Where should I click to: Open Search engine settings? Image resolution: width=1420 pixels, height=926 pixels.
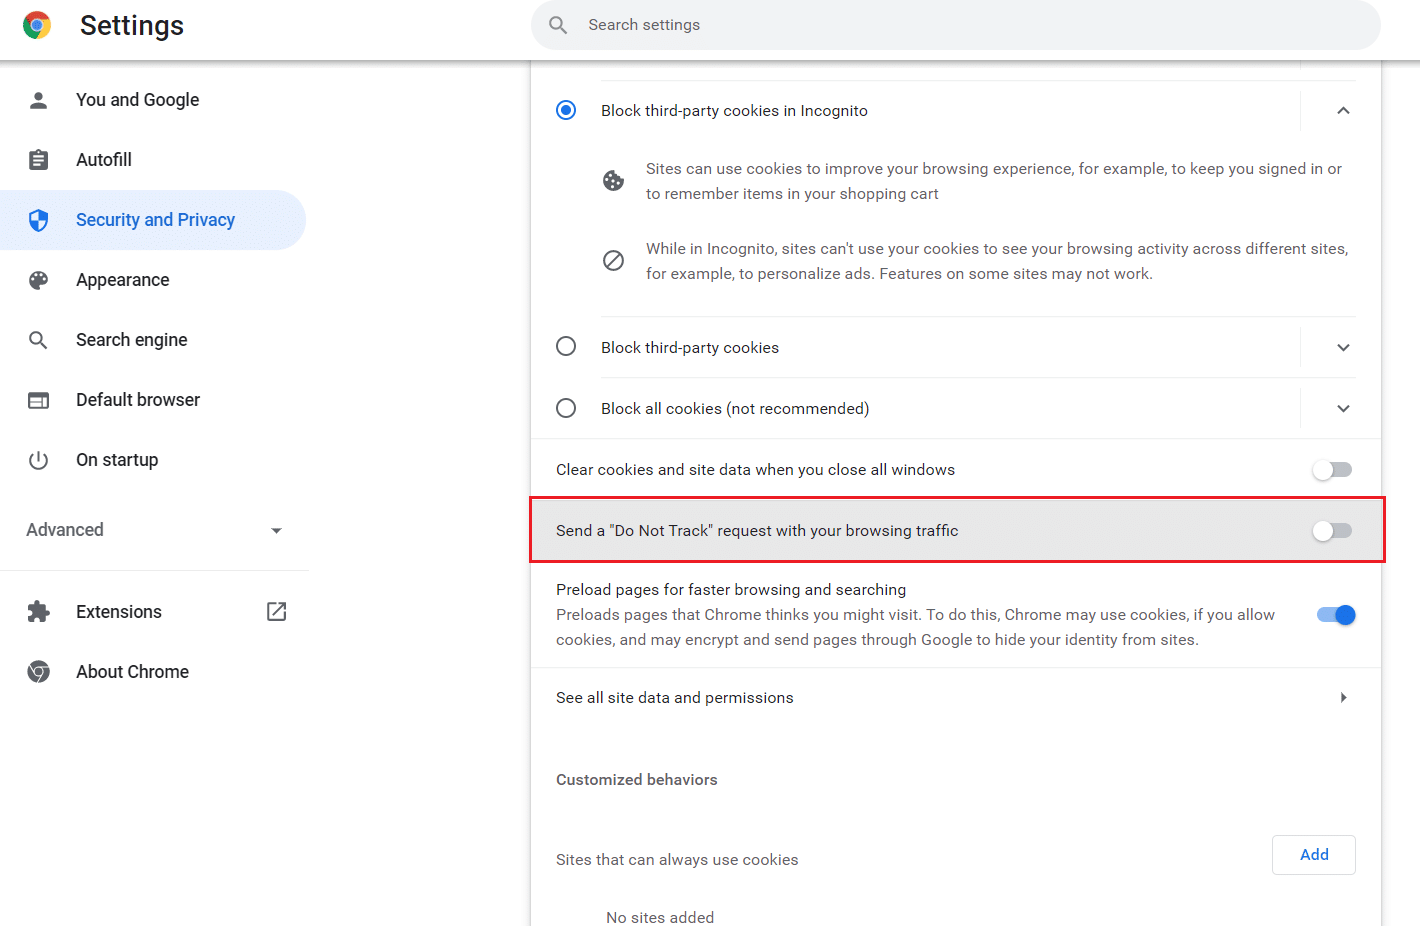coord(132,340)
